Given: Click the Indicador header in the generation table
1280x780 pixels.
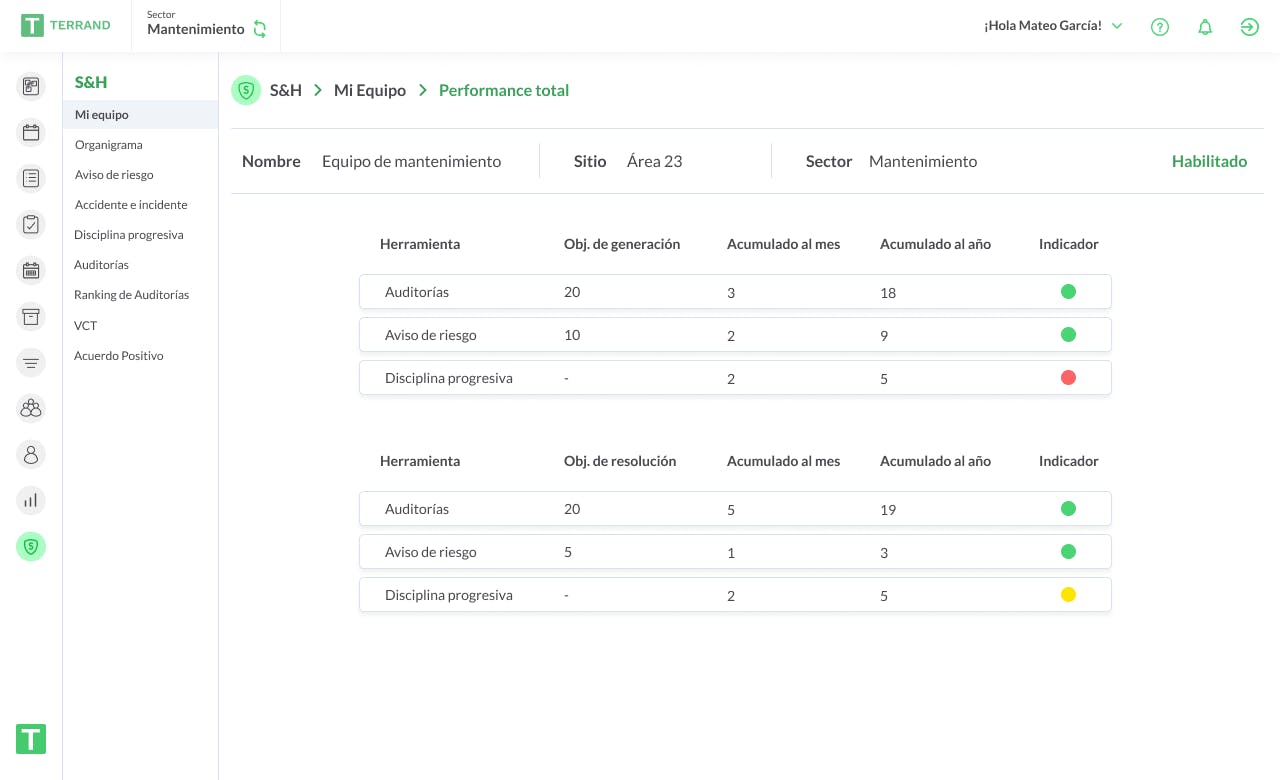Looking at the screenshot, I should [1068, 244].
